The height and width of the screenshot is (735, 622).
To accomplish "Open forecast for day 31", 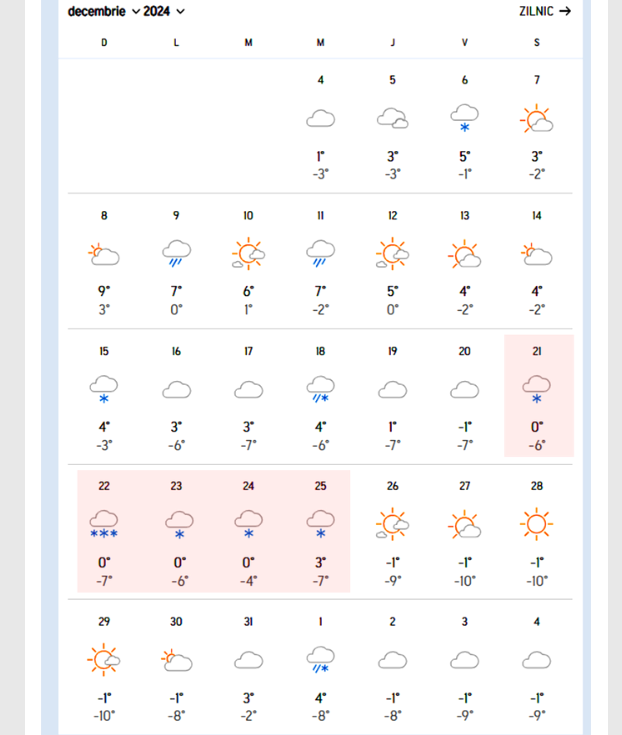I will click(x=248, y=665).
